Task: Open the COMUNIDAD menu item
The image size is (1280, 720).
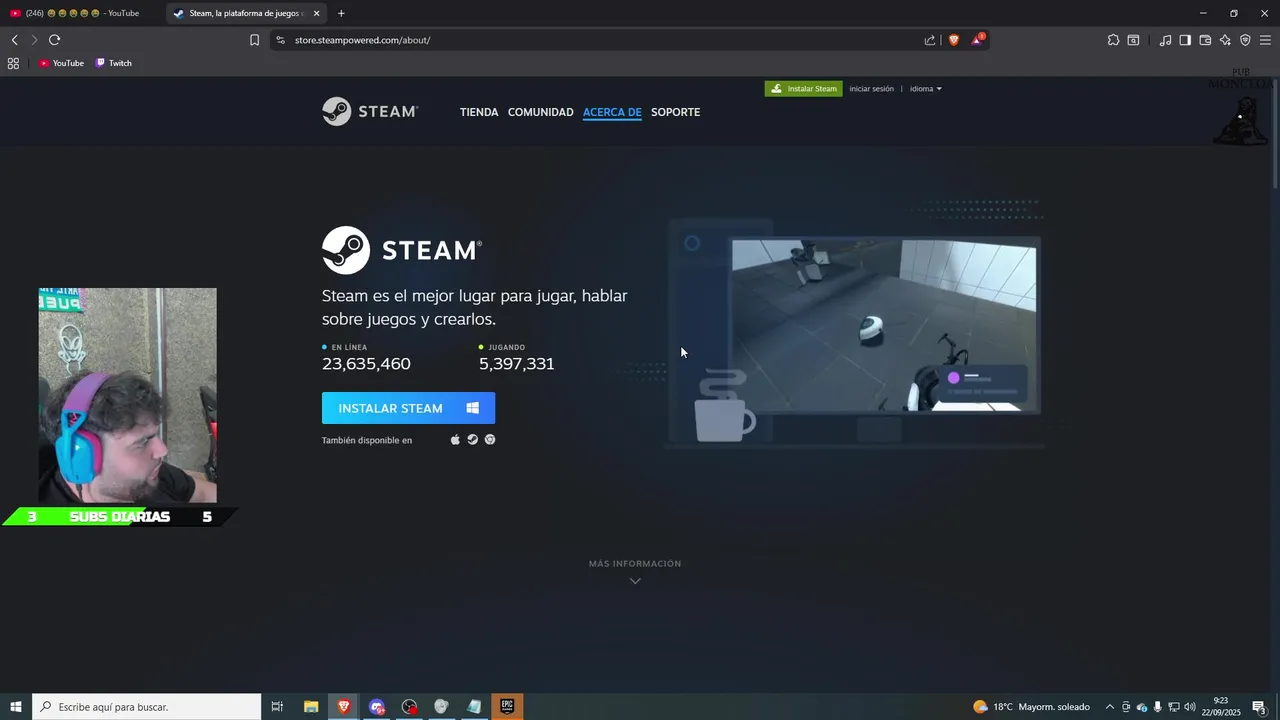Action: (x=540, y=112)
